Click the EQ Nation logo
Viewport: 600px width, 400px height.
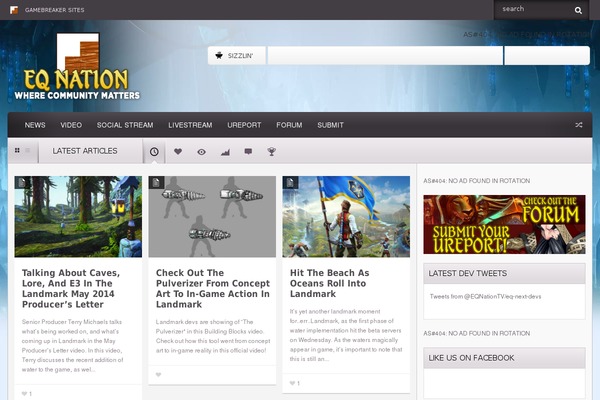(x=77, y=67)
